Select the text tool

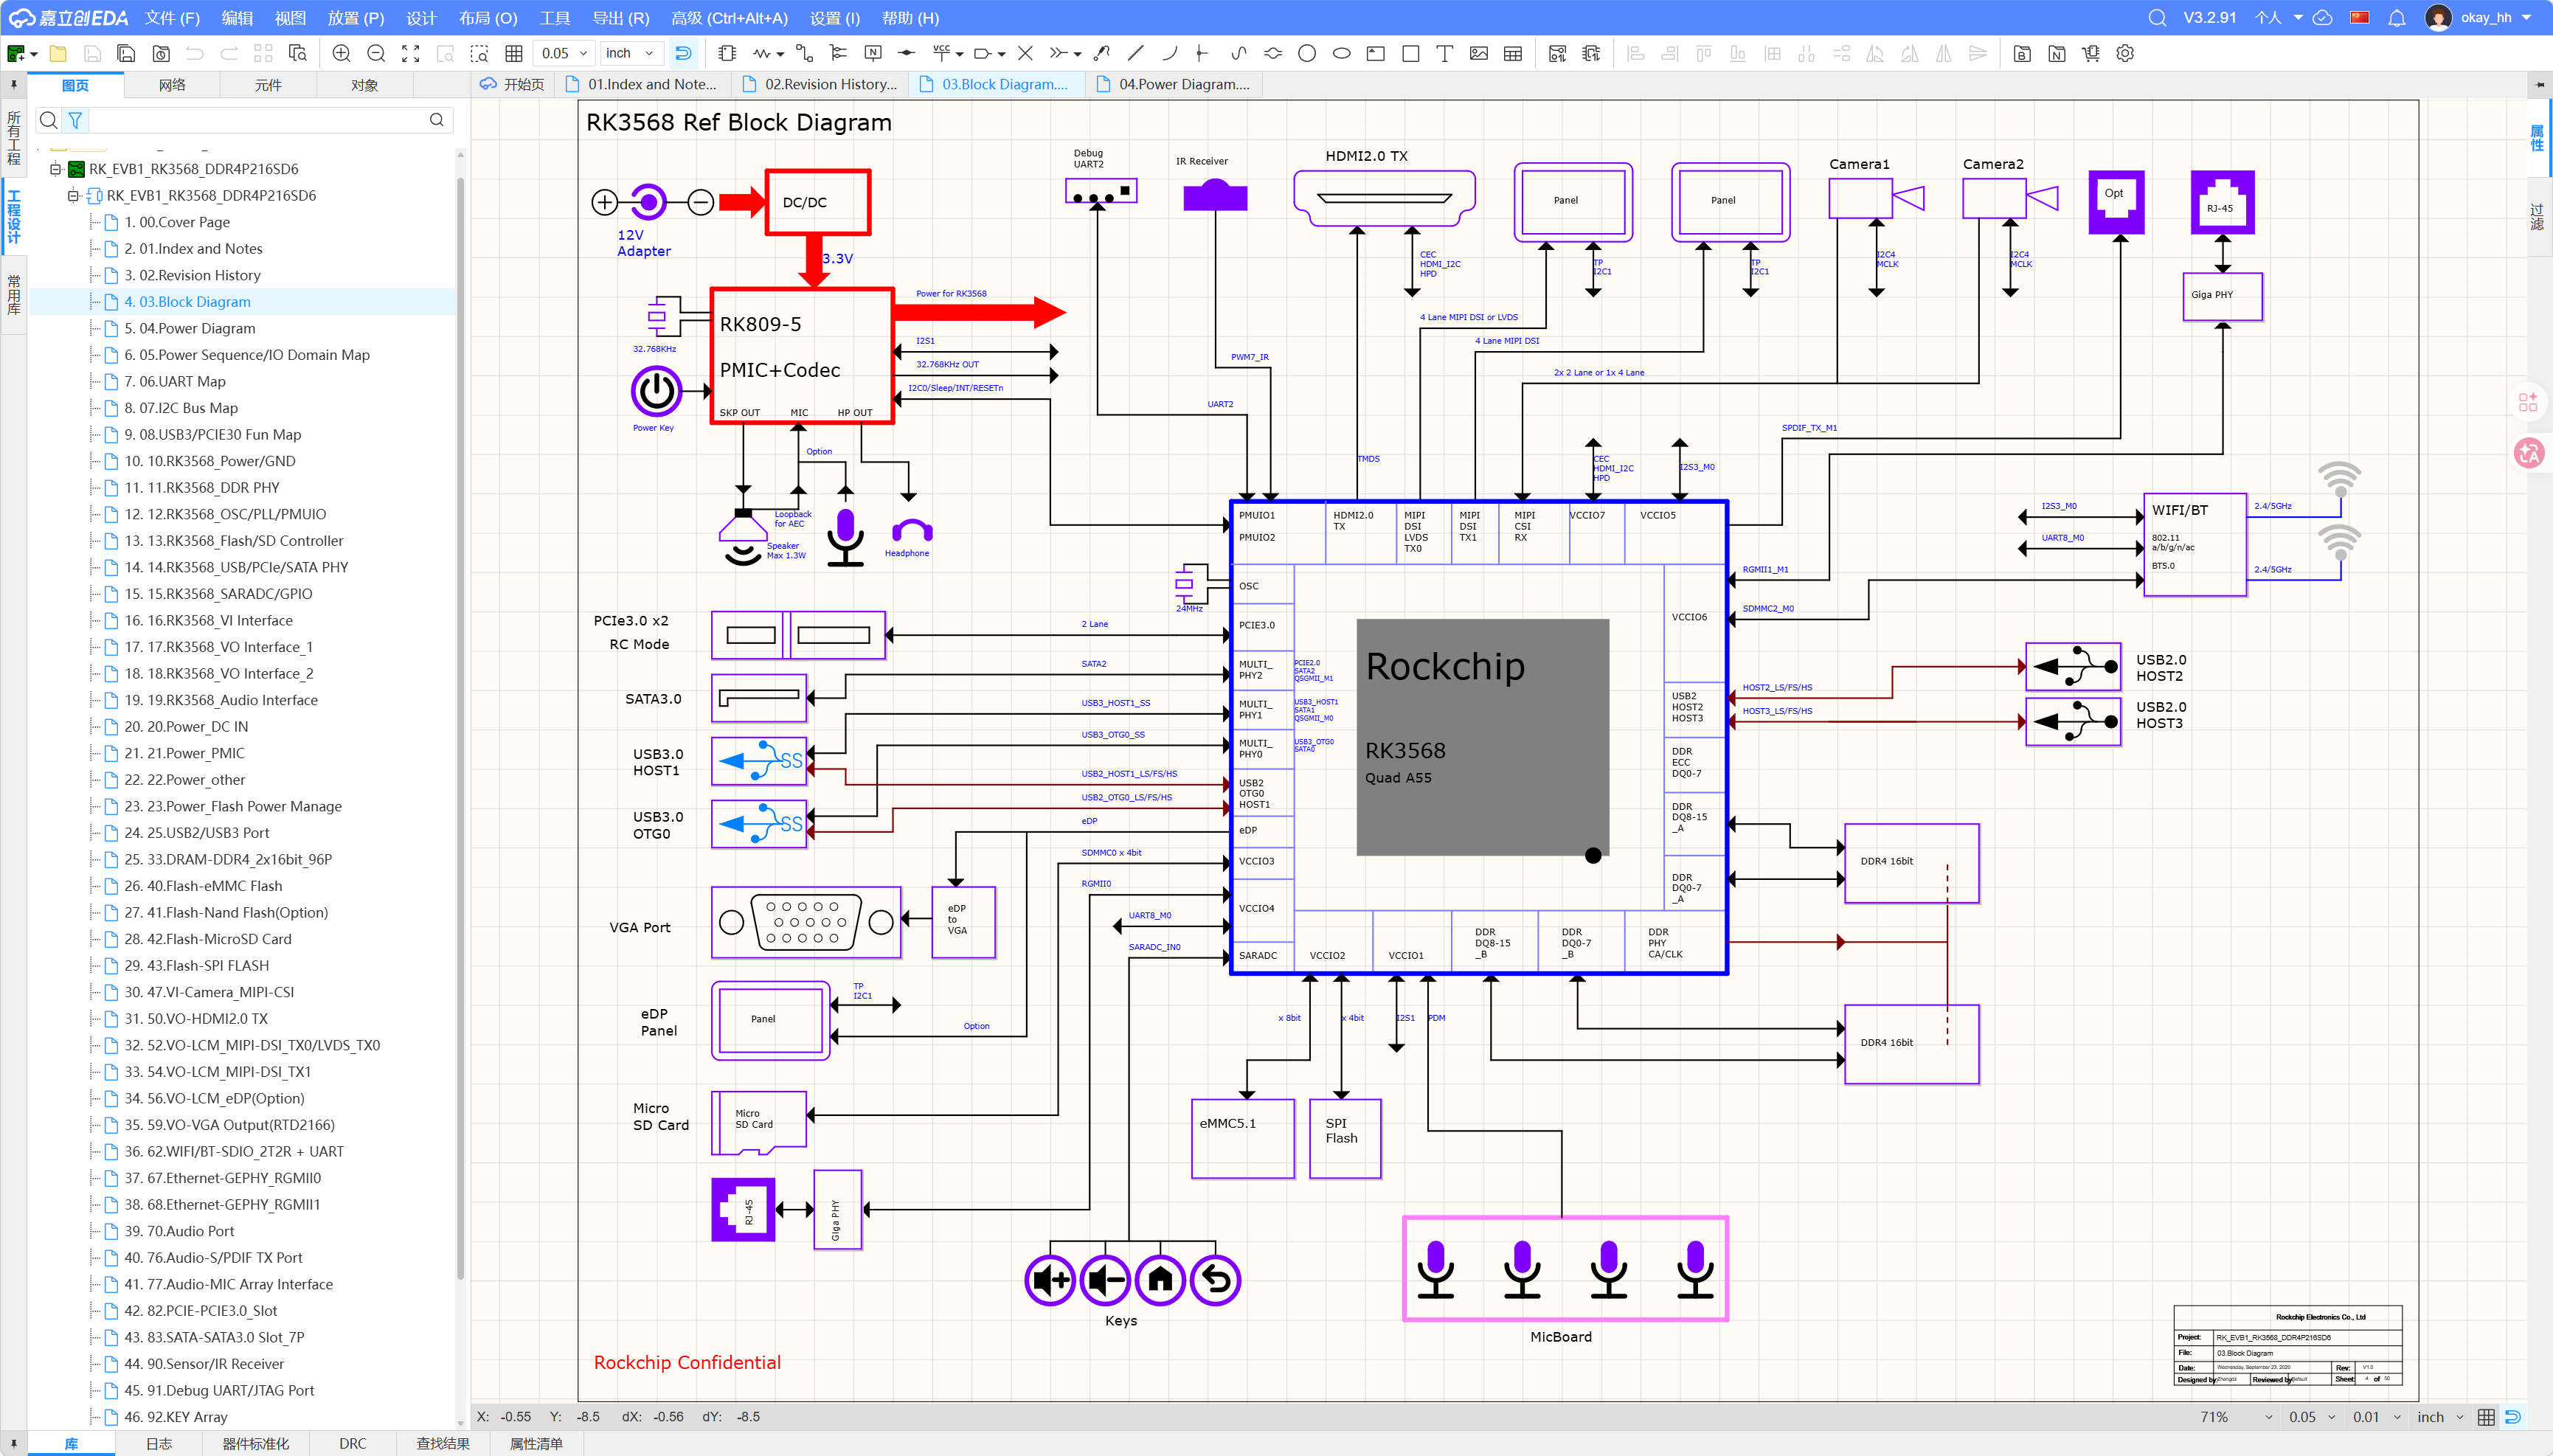coord(1445,54)
